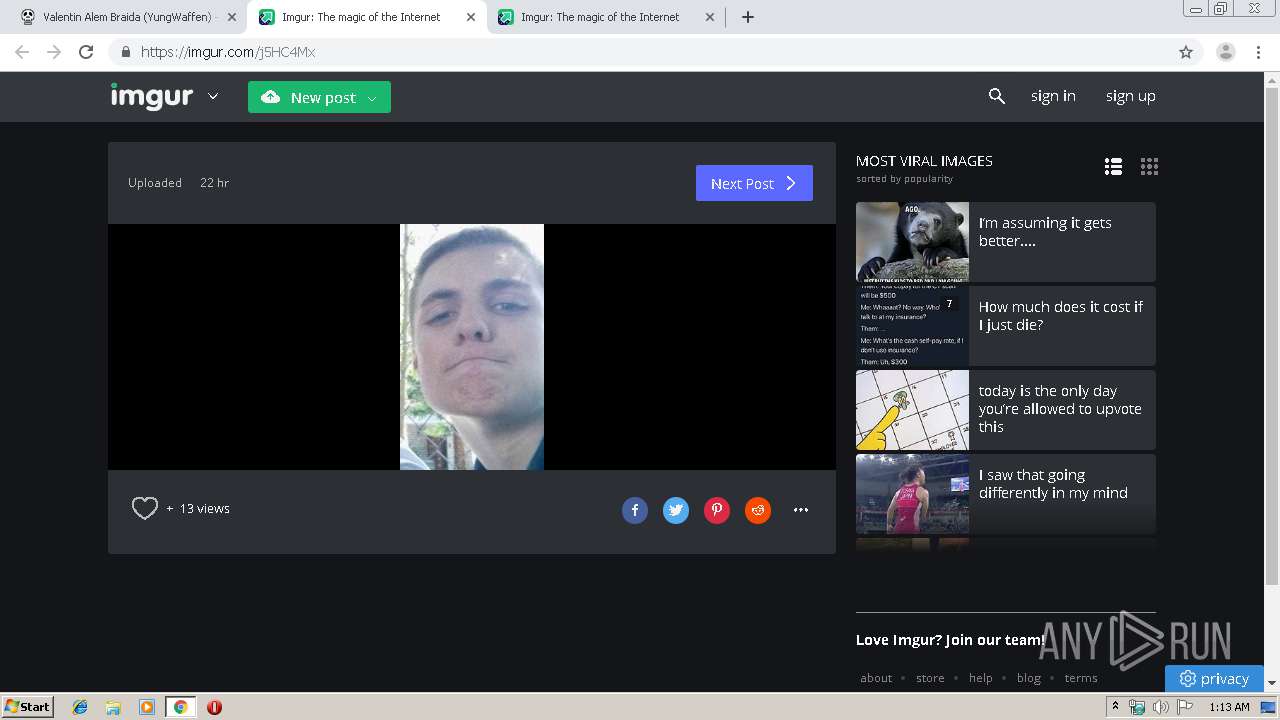Select the first Imgur browser tab
The height and width of the screenshot is (720, 1280).
point(366,17)
